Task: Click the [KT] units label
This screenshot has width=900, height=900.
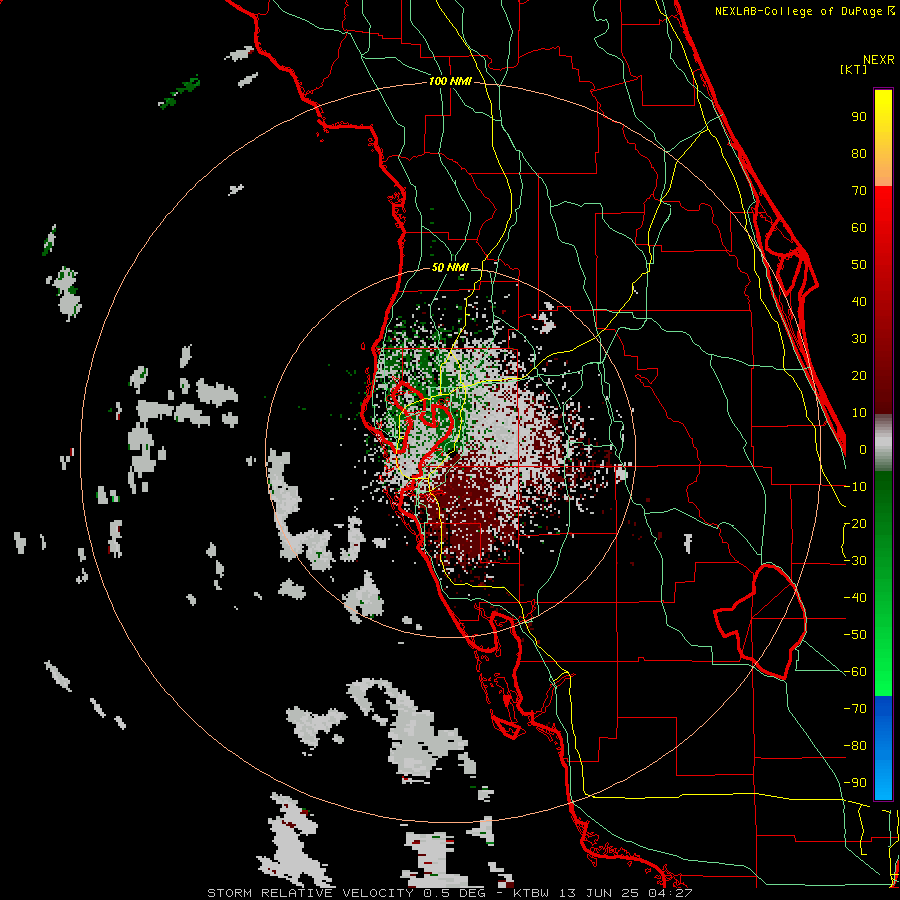Action: [854, 69]
